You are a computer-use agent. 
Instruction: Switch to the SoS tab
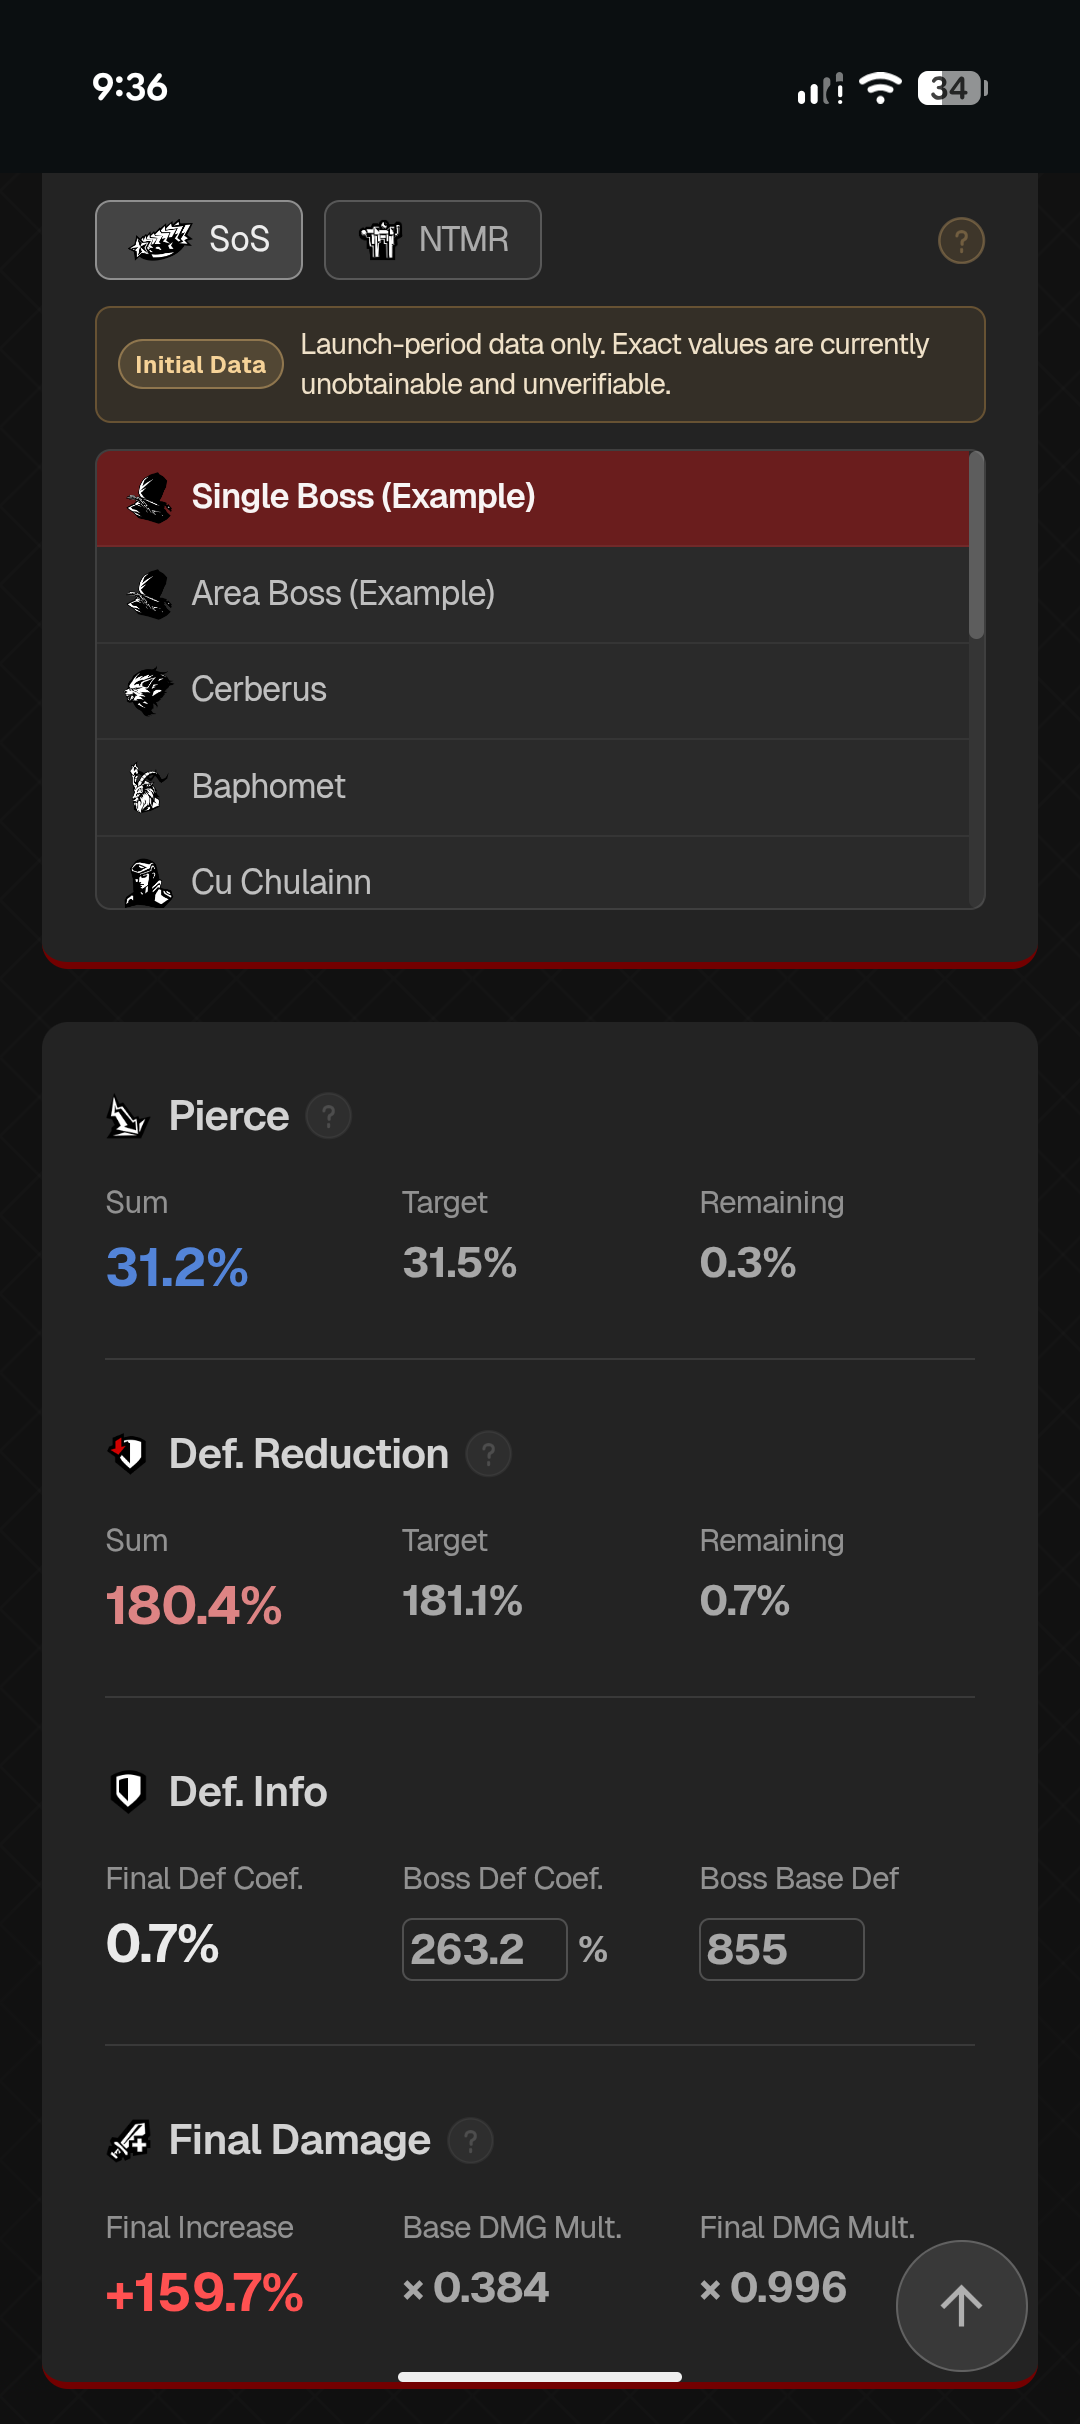pyautogui.click(x=199, y=240)
